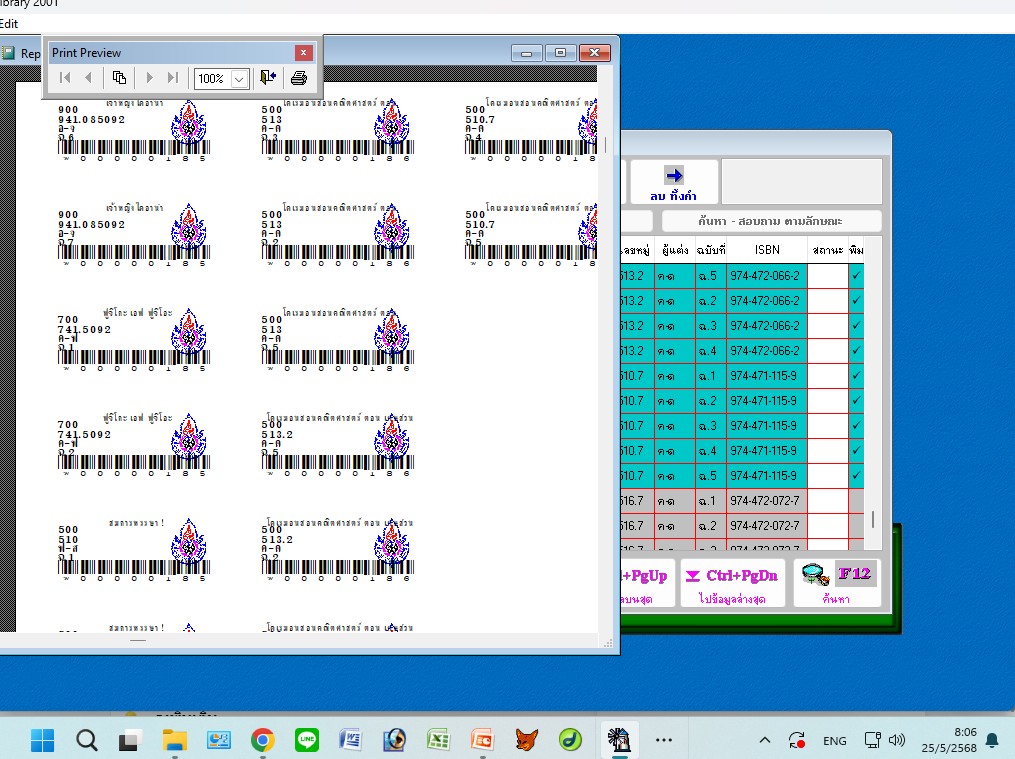This screenshot has height=759, width=1015.
Task: Expand taskbar overflow three-dots menu
Action: 663,740
